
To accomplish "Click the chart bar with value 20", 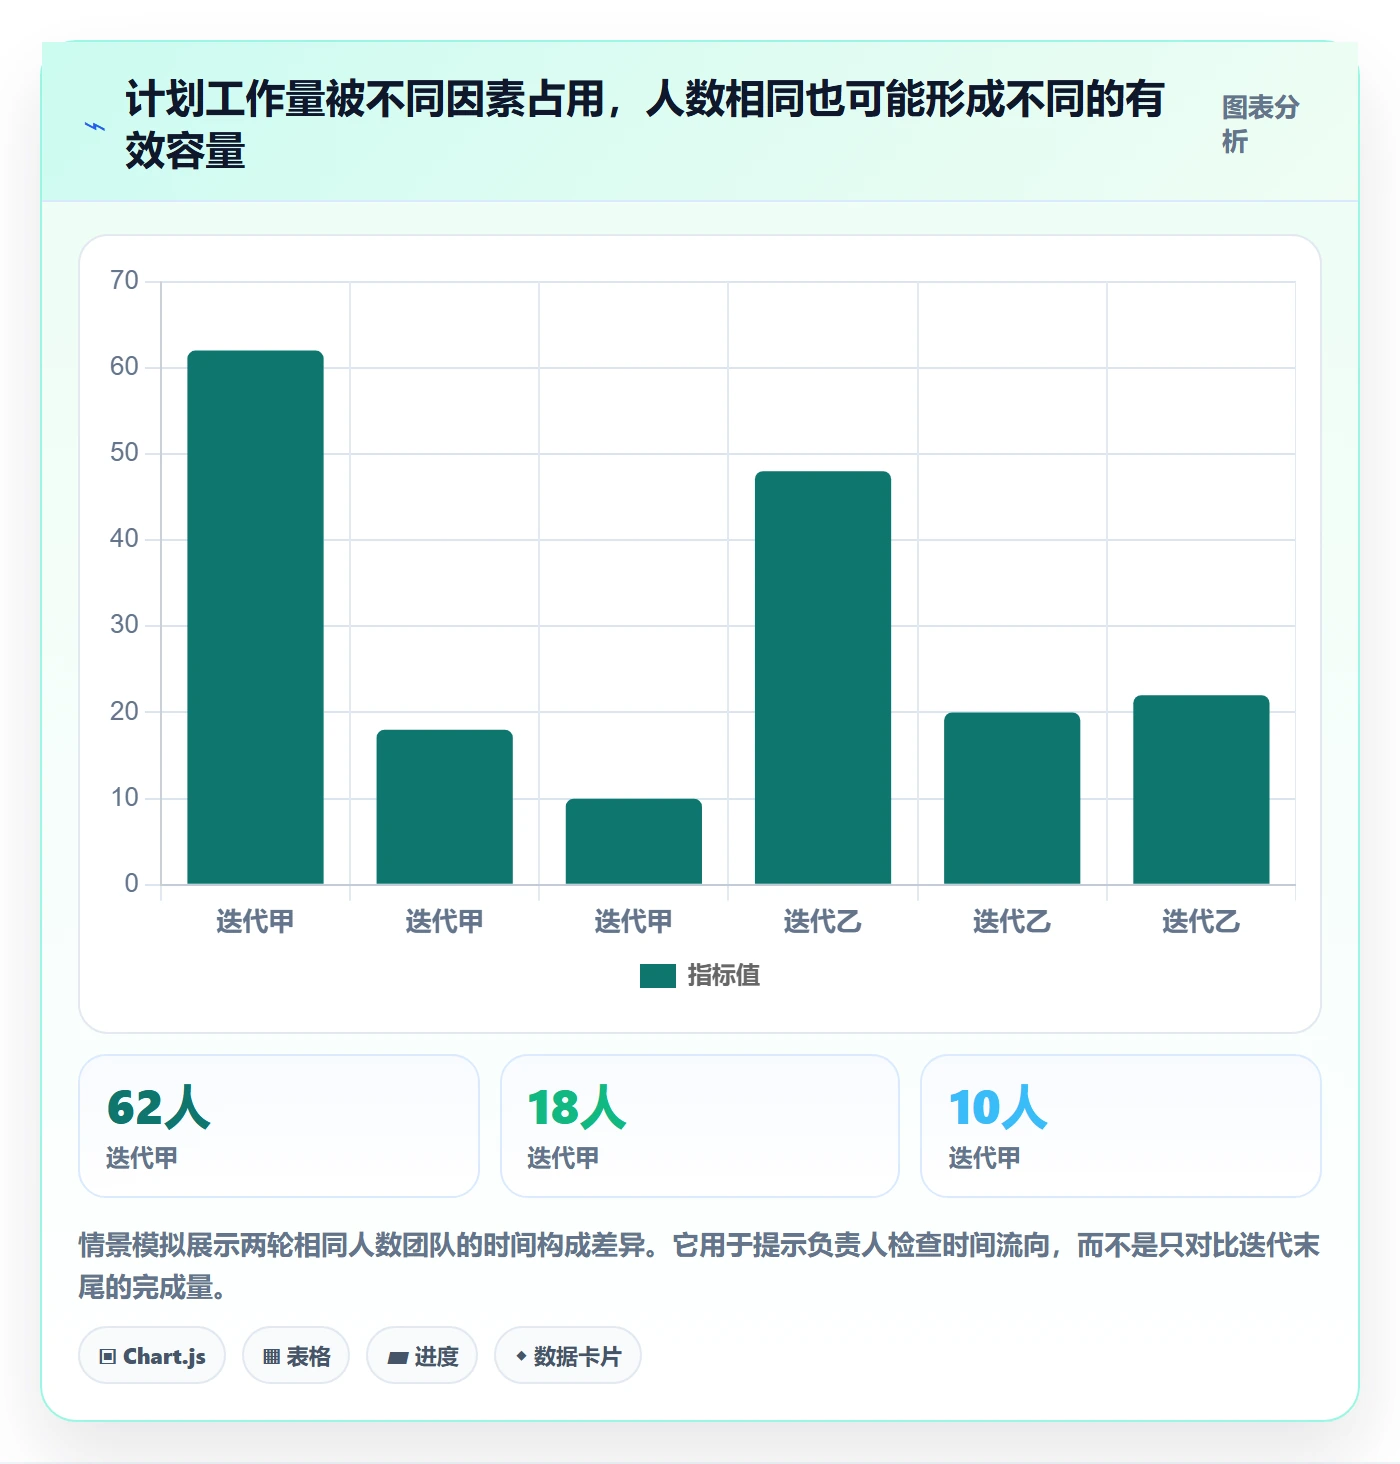I will point(1012,798).
